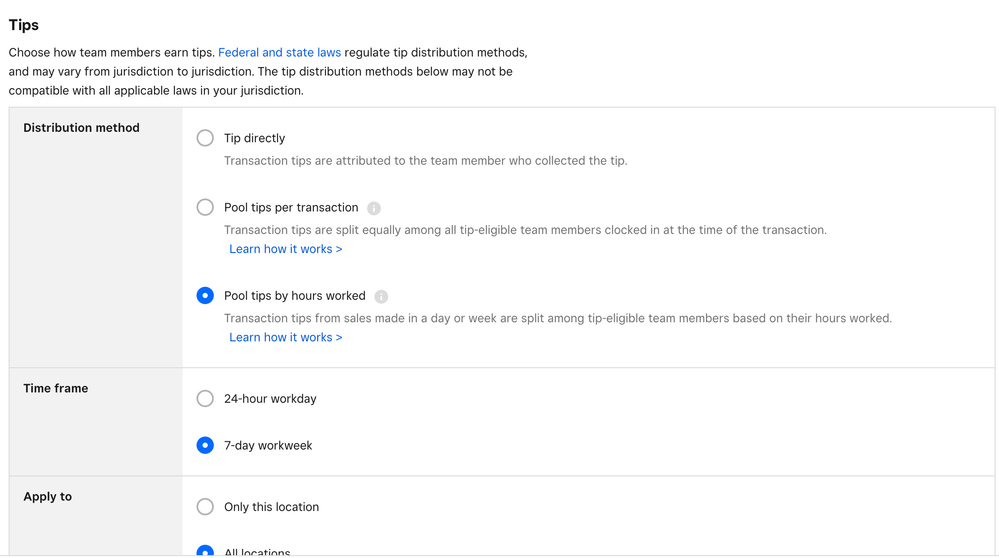Open info icon beside Pool tips per transaction
Viewport: 999px width, 558px height.
click(x=374, y=208)
